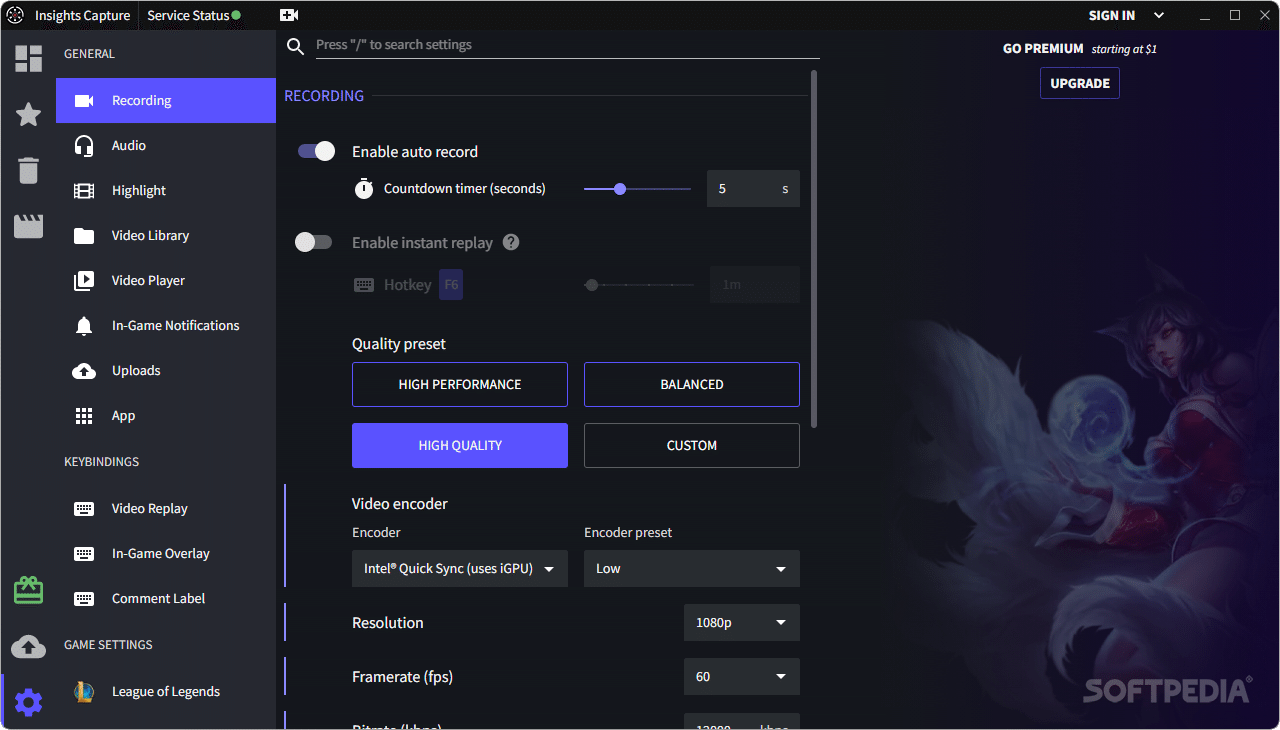Open the dashboard grid icon in left rail
Screen dimensions: 1280x730
tap(28, 58)
